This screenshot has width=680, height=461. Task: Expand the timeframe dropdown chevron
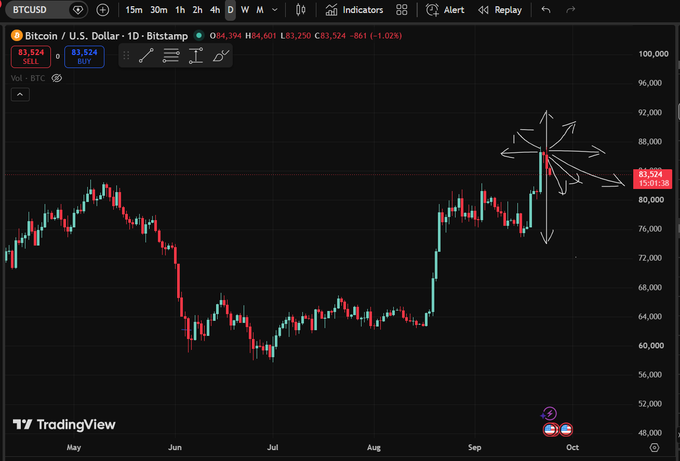[275, 10]
